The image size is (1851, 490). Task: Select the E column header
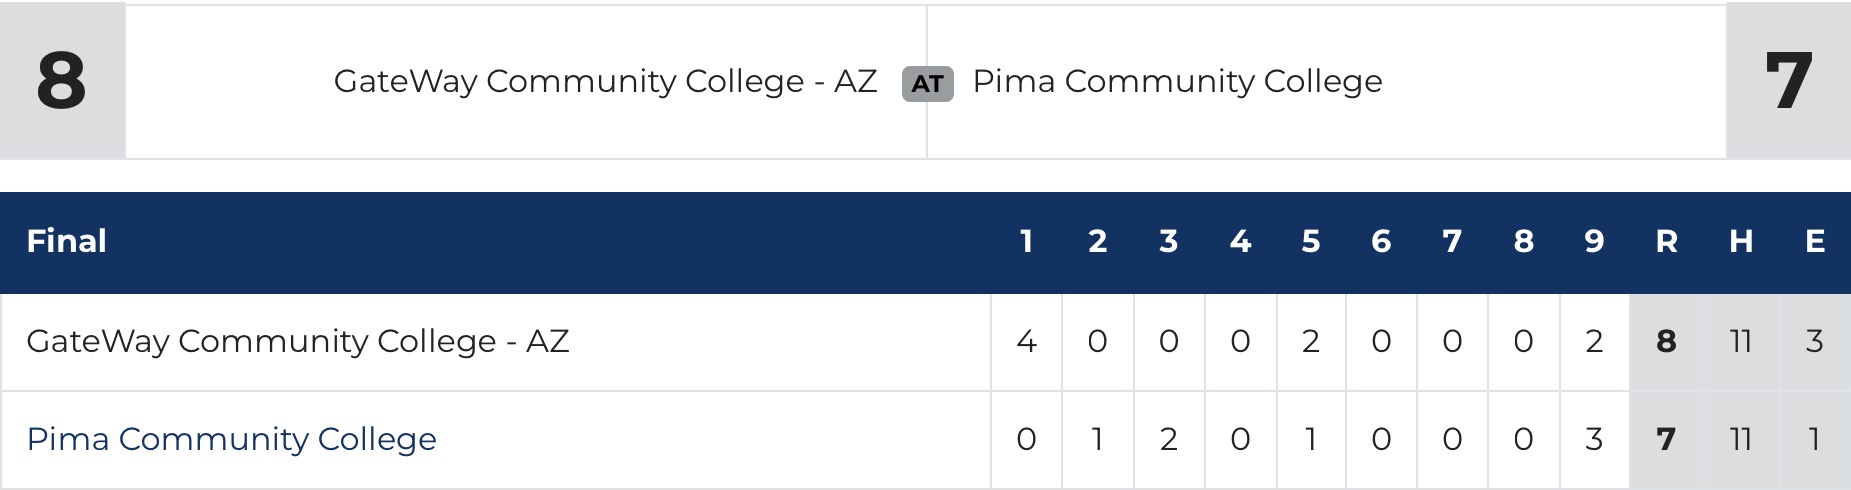(x=1815, y=241)
